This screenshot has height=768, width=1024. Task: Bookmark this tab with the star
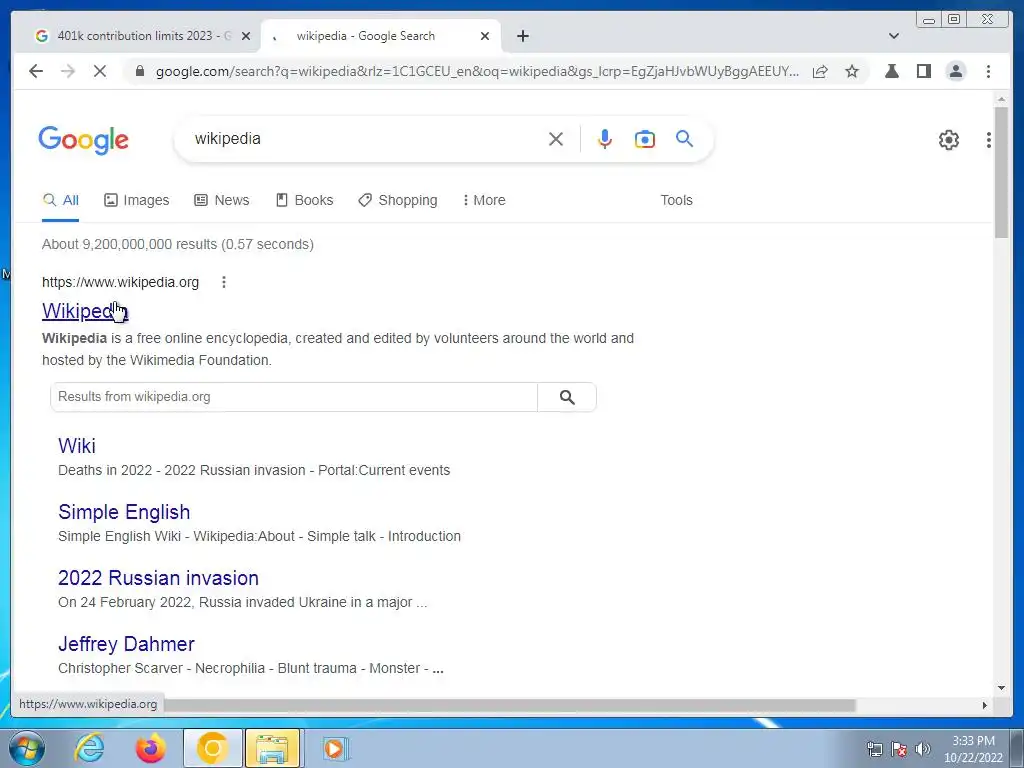coord(852,71)
